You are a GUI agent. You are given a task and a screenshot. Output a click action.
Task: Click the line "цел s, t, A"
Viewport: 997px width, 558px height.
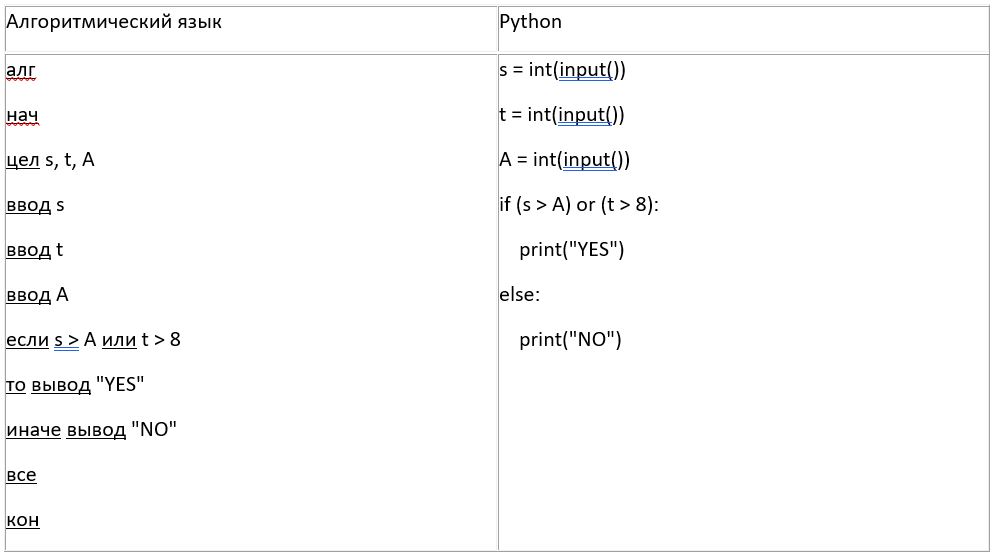point(50,160)
